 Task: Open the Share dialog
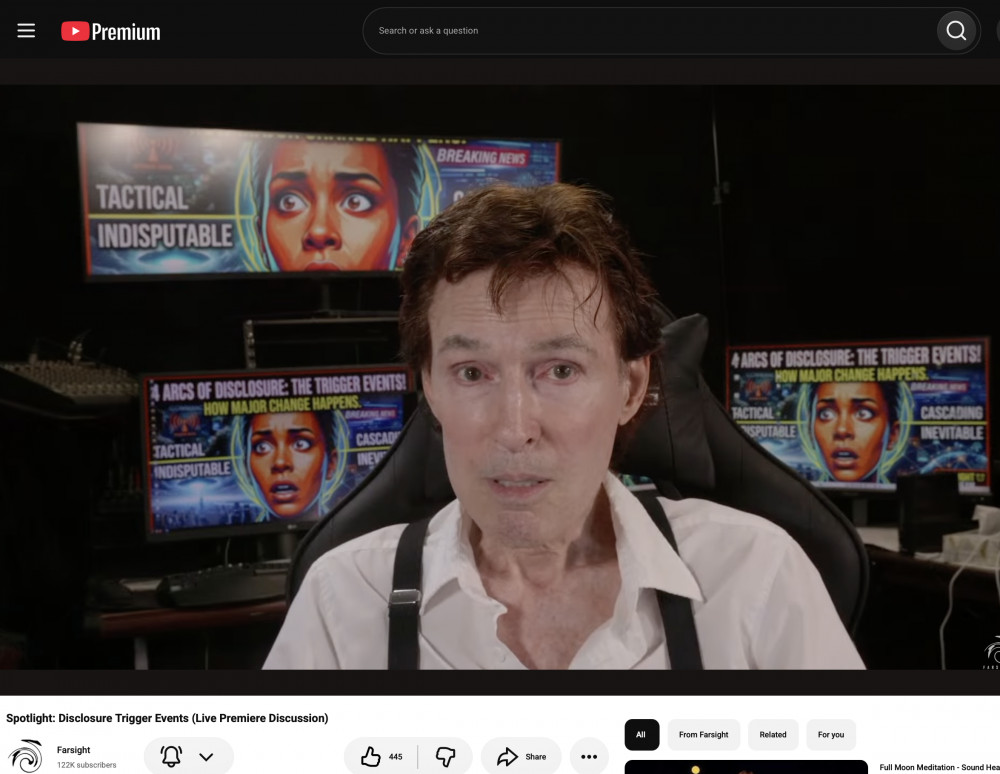pyautogui.click(x=521, y=757)
